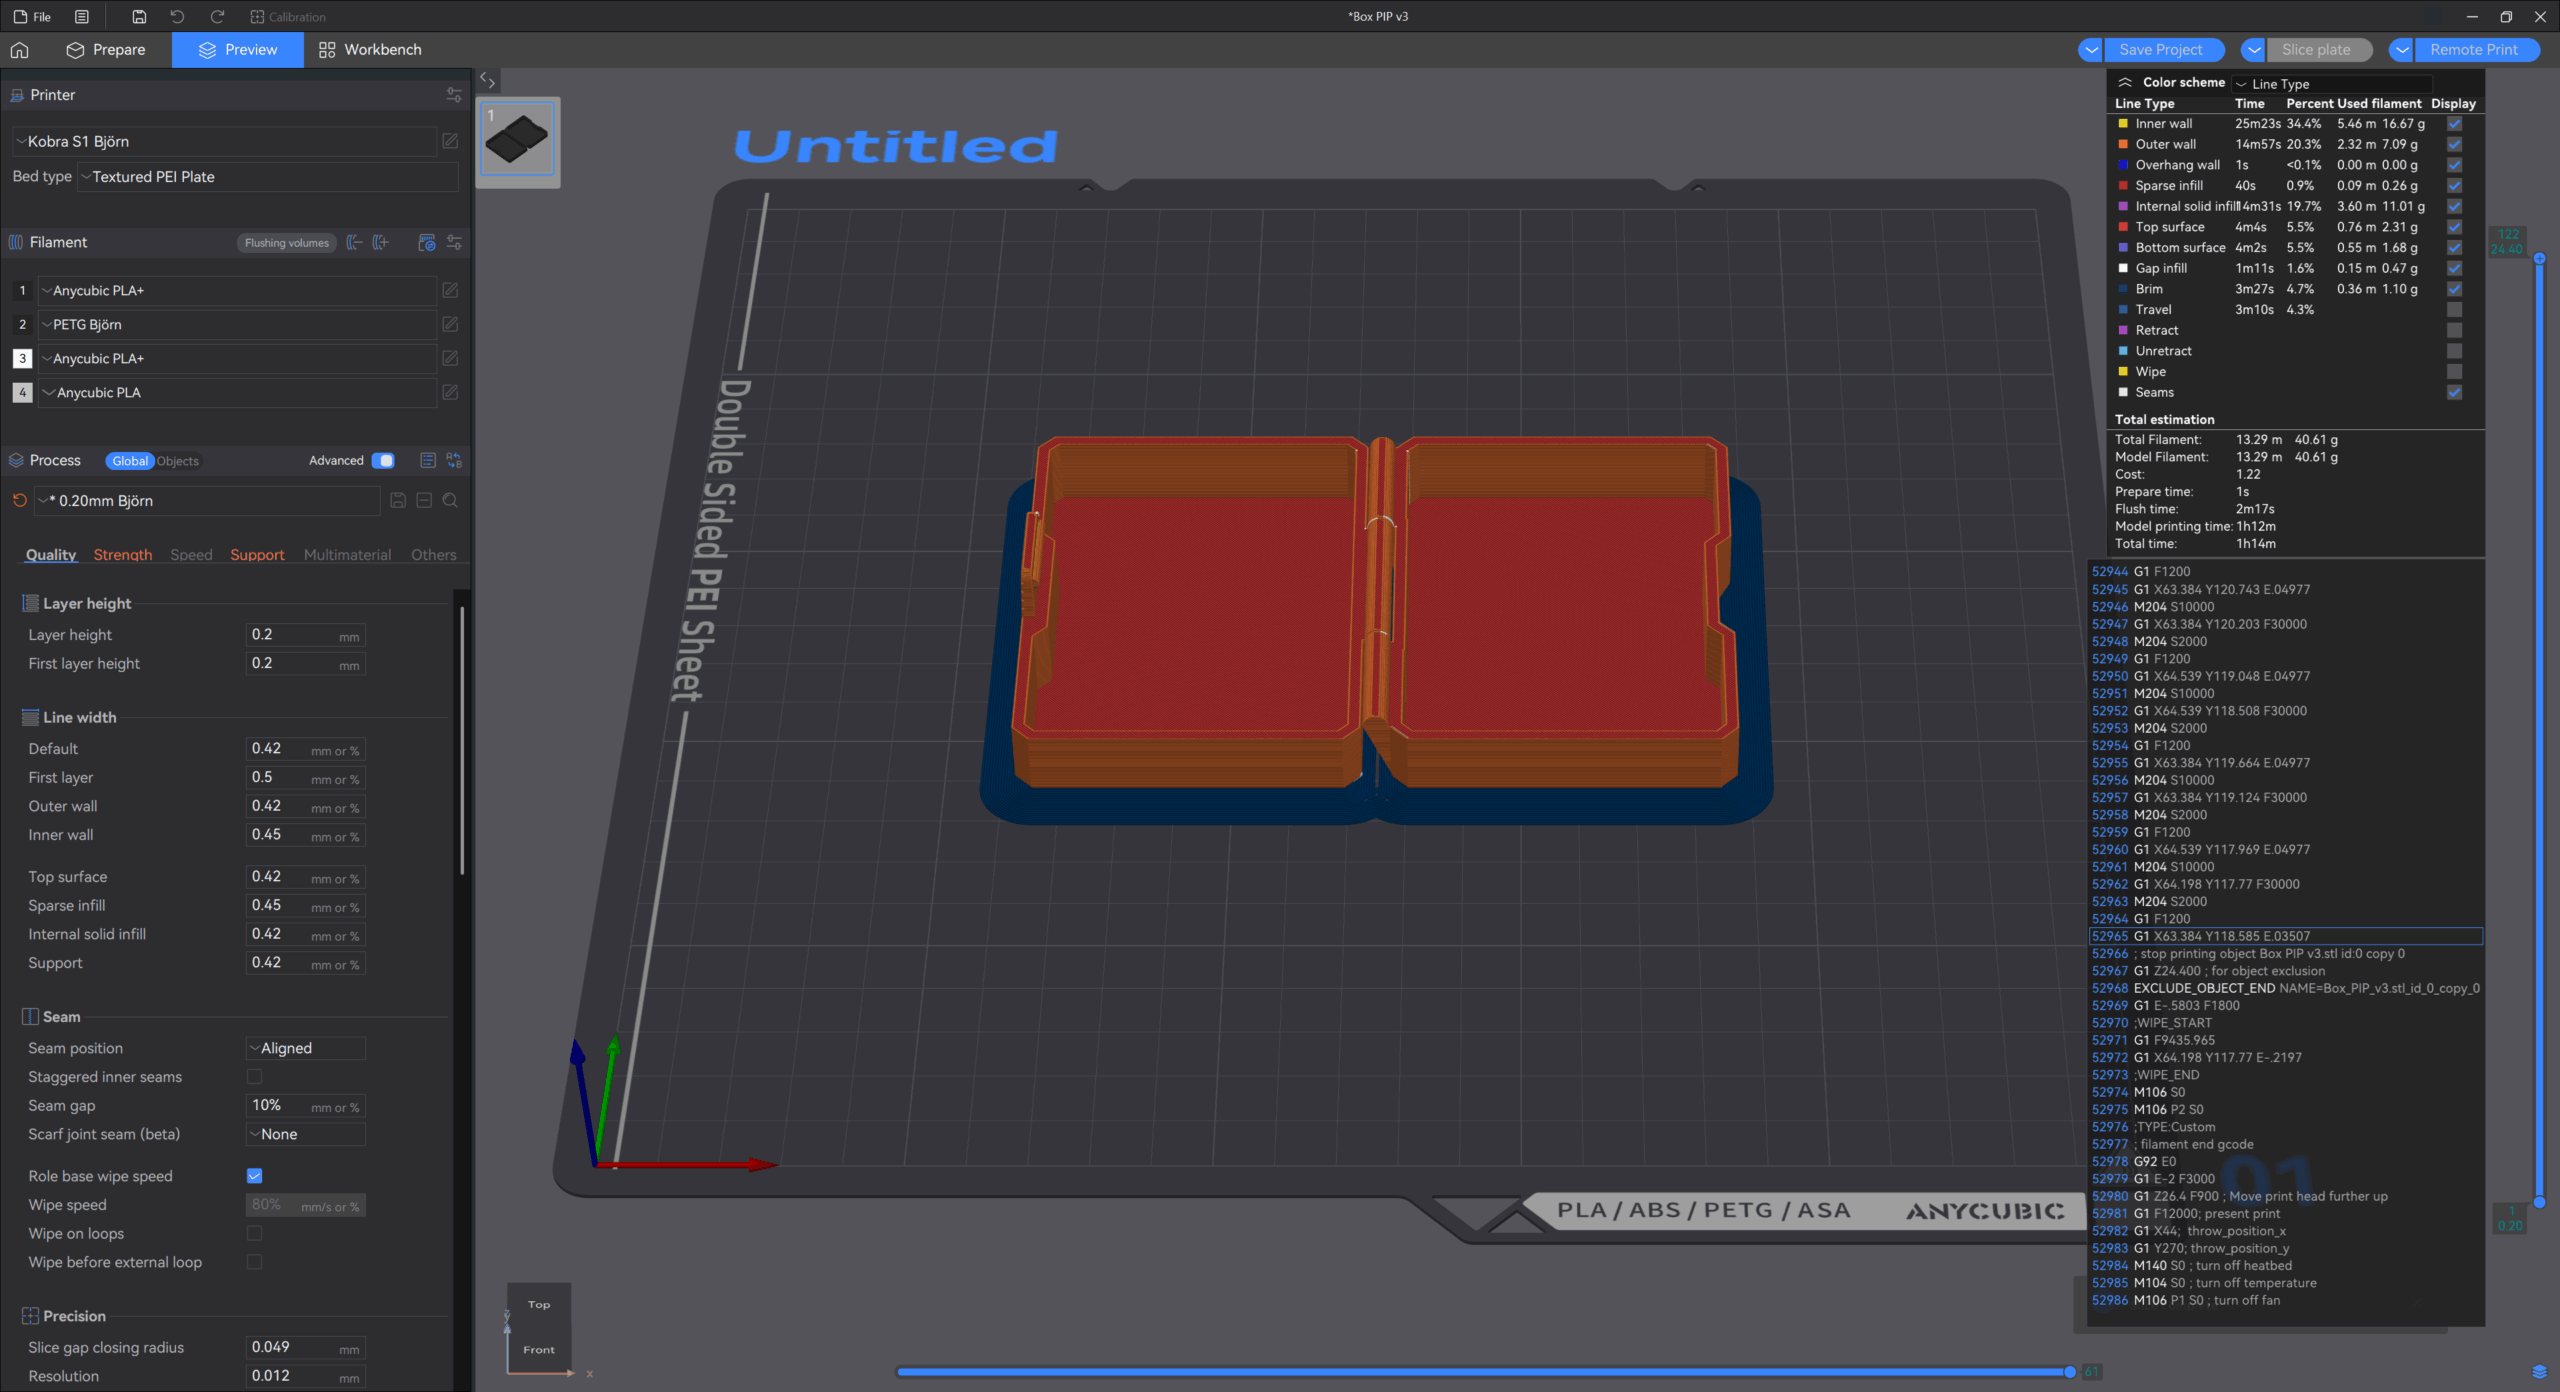Open the Bed type dropdown

click(x=268, y=177)
